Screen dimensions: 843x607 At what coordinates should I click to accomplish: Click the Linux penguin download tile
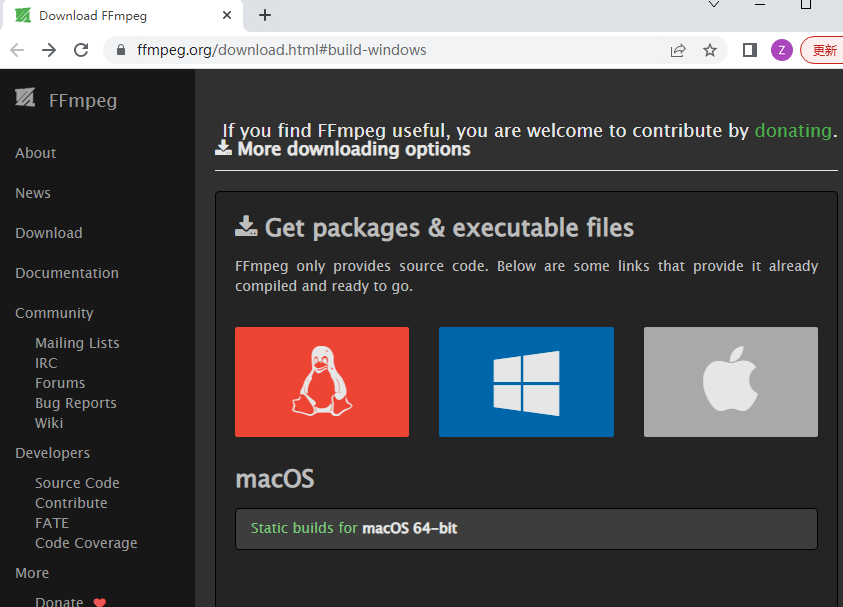point(322,382)
